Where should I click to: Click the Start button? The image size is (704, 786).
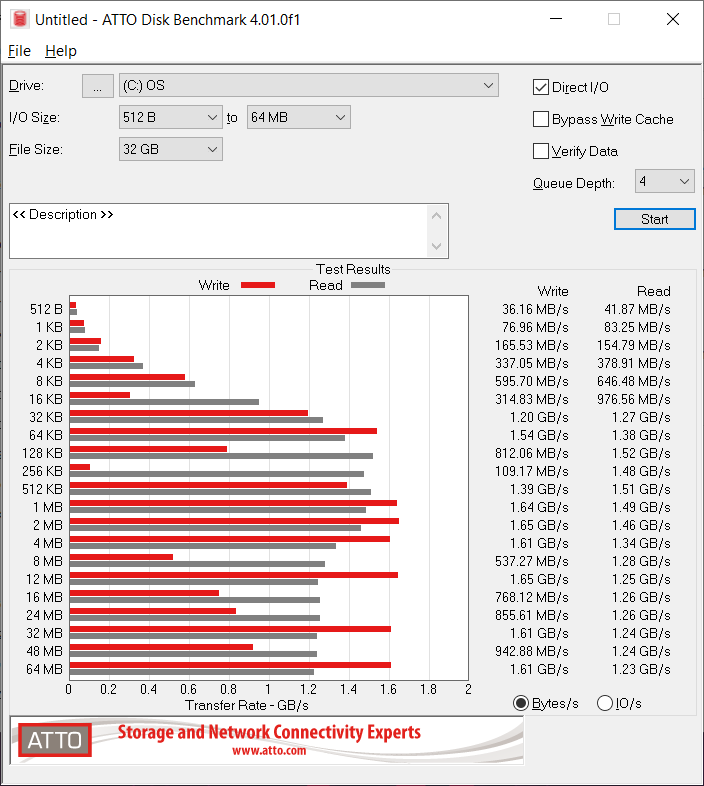pos(654,219)
